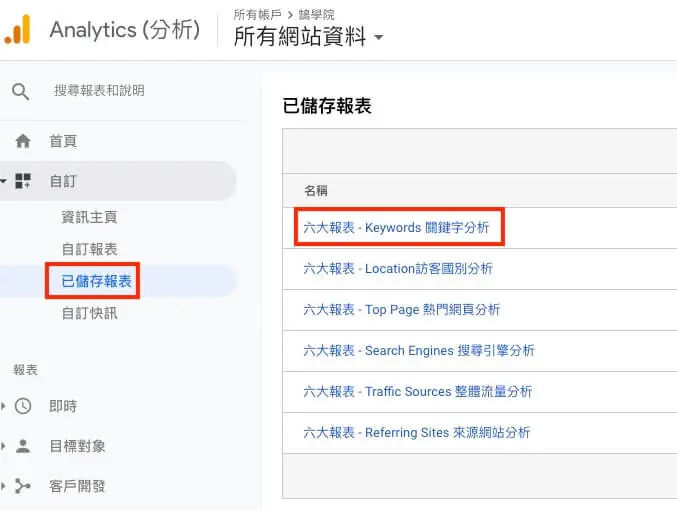Open the Search Engines 搜尋引擎分析 report
Image resolution: width=677 pixels, height=511 pixels.
tap(419, 350)
